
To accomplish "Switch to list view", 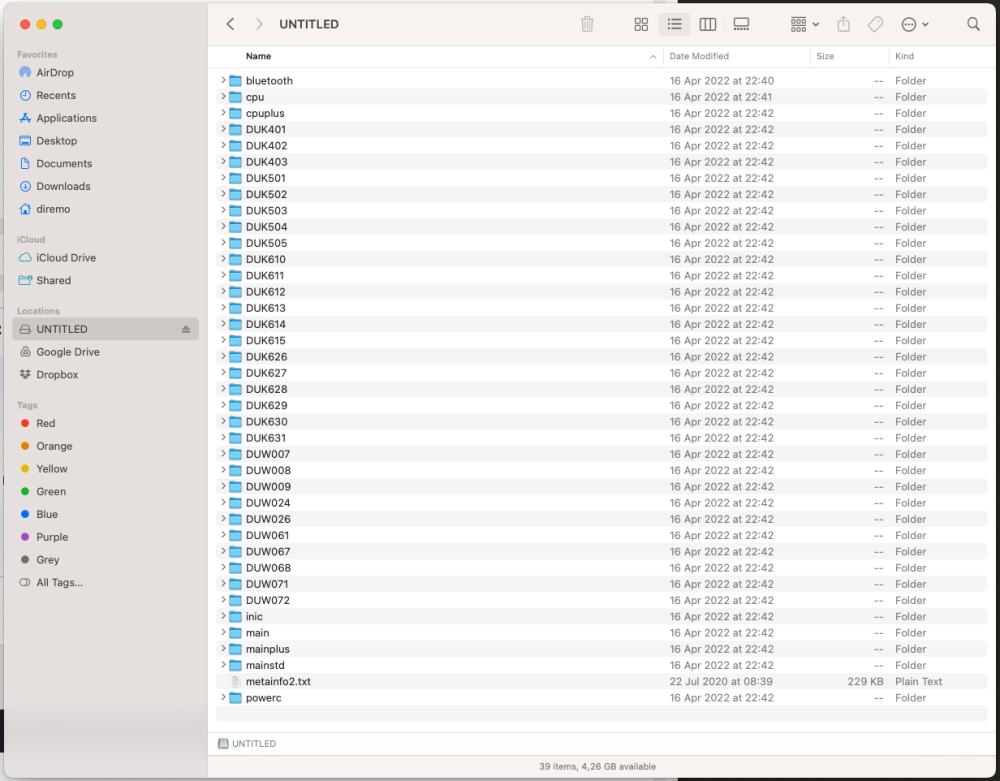I will 674,24.
